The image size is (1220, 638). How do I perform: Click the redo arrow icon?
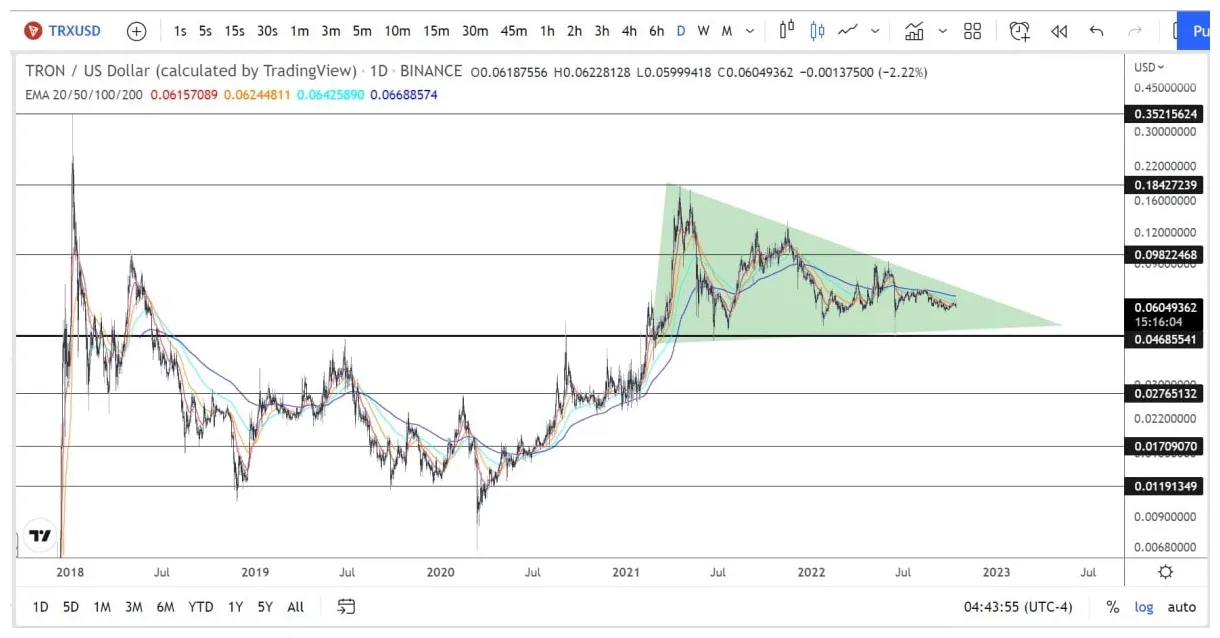pos(1135,31)
